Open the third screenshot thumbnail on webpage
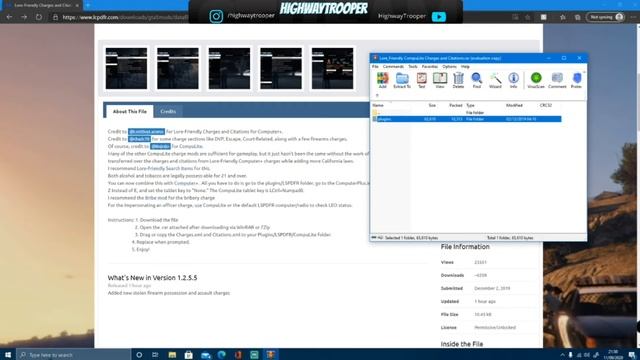 [229, 68]
